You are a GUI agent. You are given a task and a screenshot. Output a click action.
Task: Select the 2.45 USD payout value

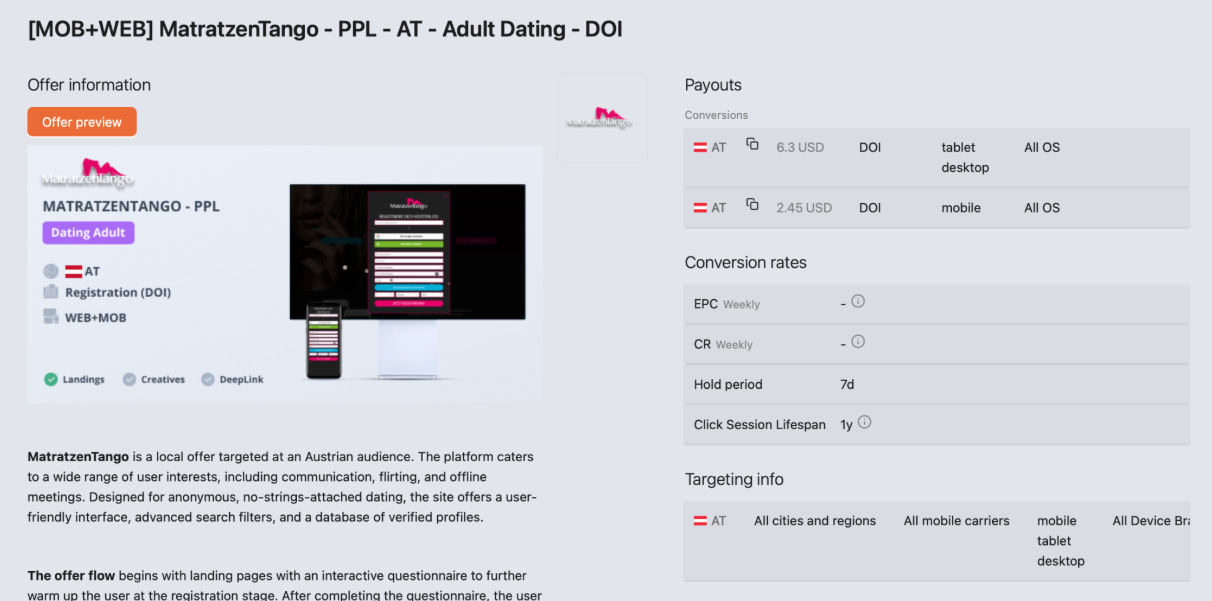pos(804,208)
